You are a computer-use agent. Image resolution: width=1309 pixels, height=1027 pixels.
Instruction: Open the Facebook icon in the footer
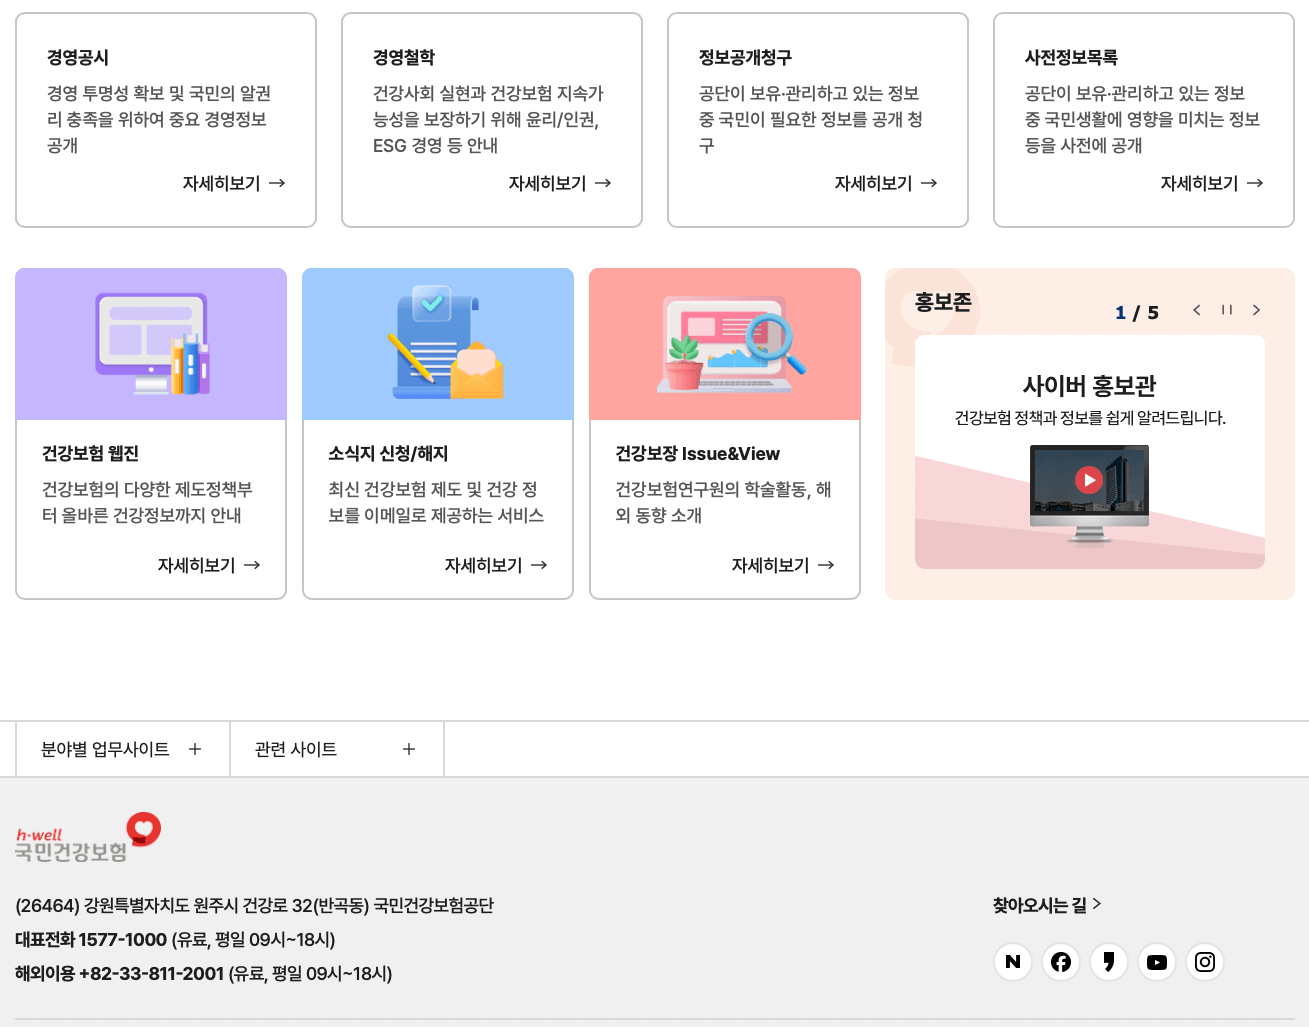pos(1060,962)
